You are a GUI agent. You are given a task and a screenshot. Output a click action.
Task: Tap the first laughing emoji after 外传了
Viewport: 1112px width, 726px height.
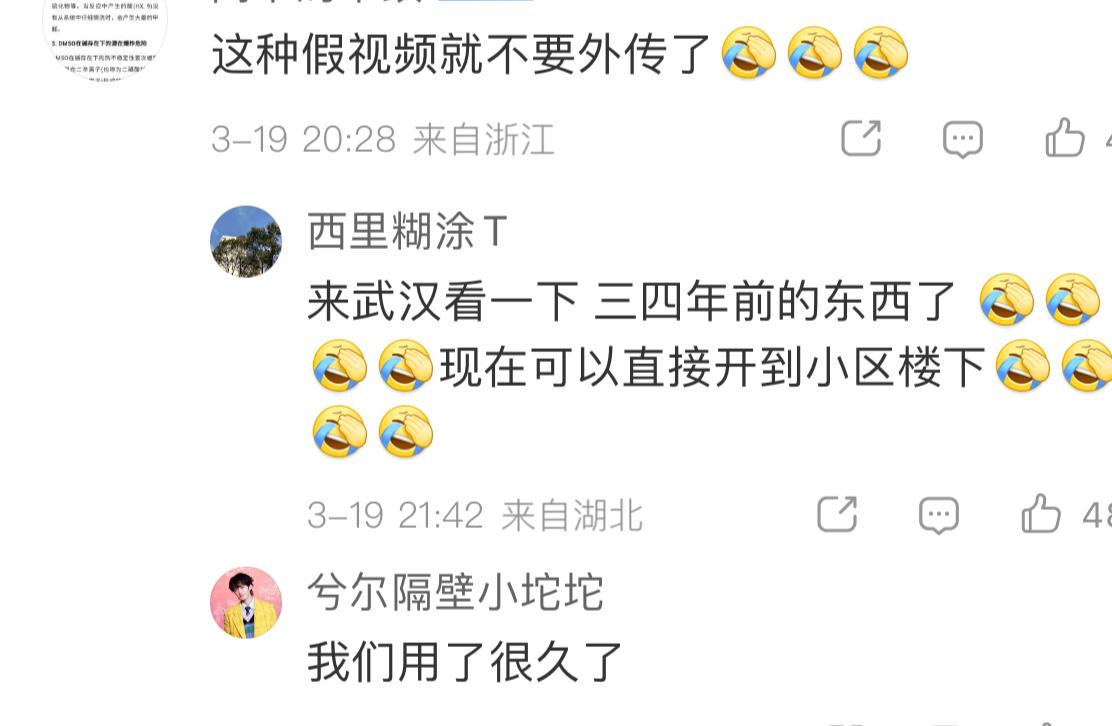749,53
